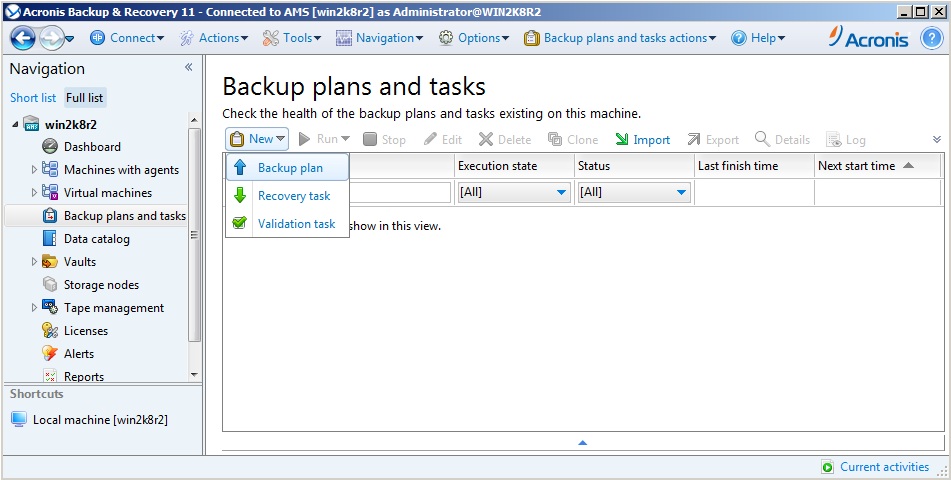Screen dimensions: 951x480
Task: Choose Validation task from New menu
Action: (x=287, y=224)
